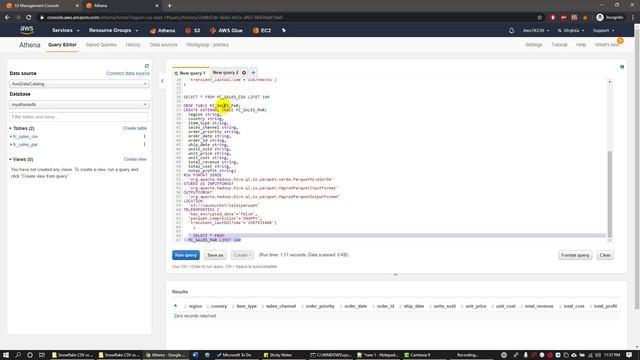Screen dimensions: 640x360
Task: Go back in the browser
Action: click(7, 18)
